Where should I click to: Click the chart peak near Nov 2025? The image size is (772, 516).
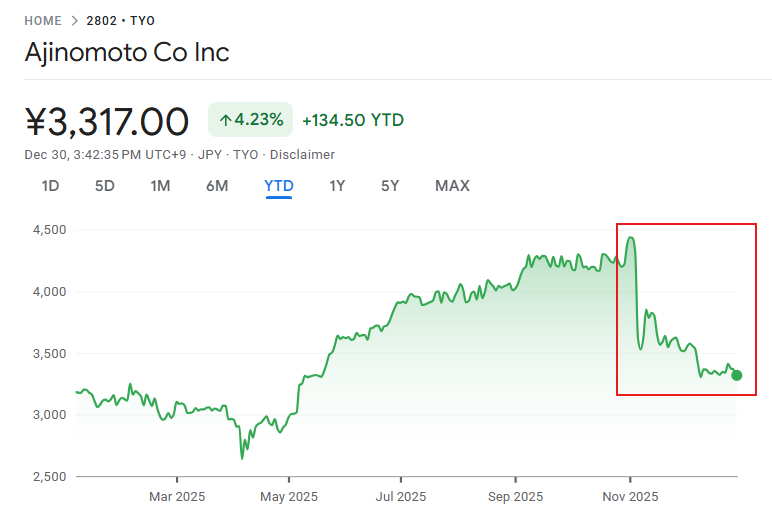click(x=631, y=238)
